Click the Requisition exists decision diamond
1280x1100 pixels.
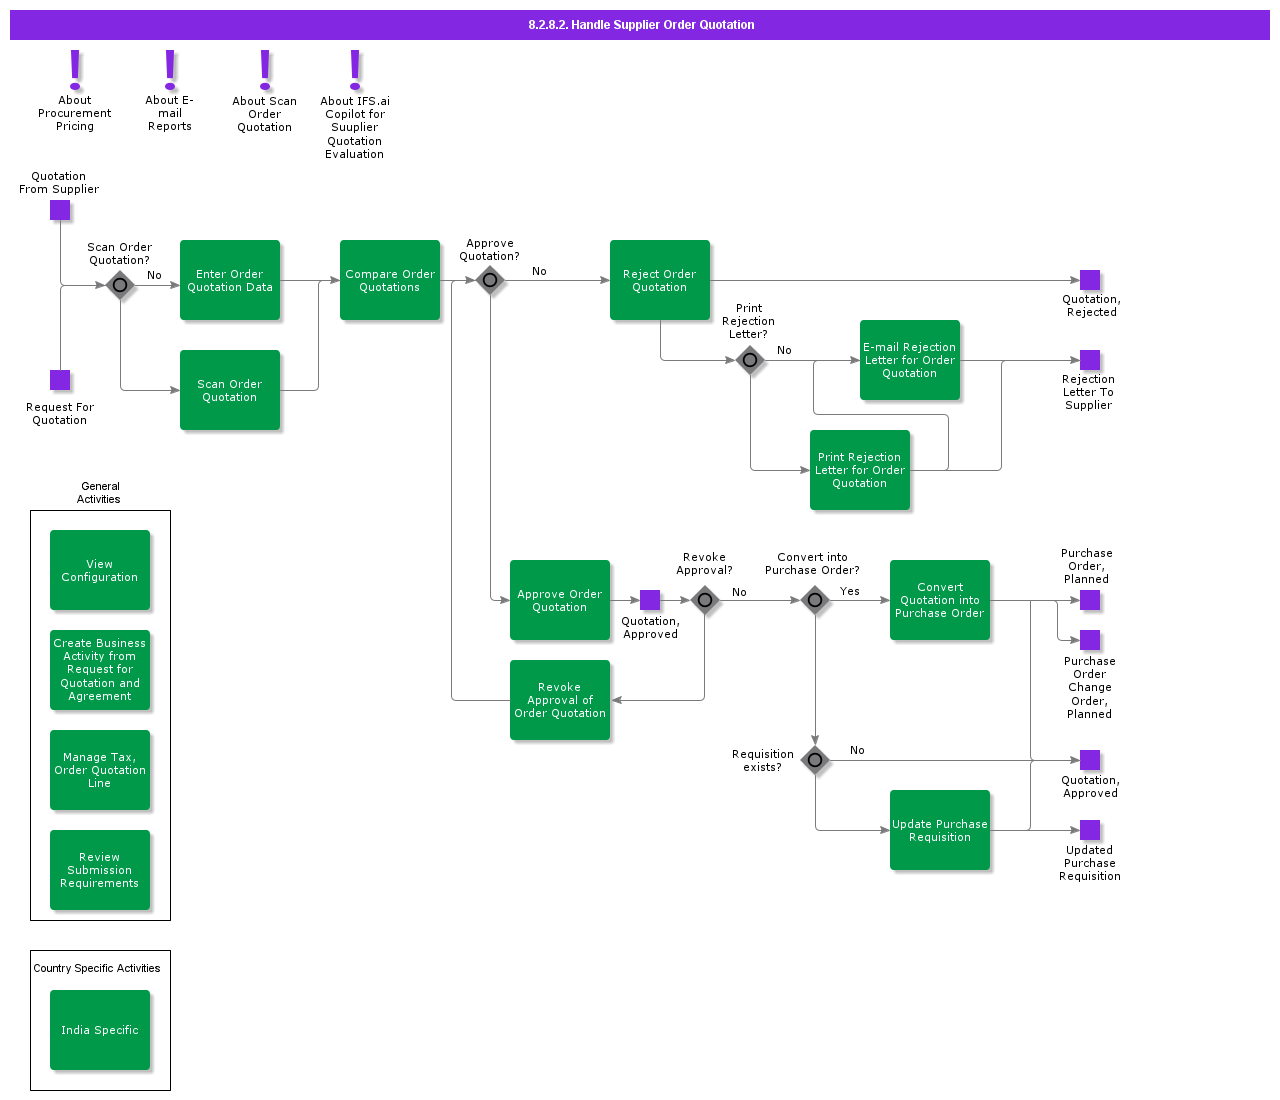815,760
